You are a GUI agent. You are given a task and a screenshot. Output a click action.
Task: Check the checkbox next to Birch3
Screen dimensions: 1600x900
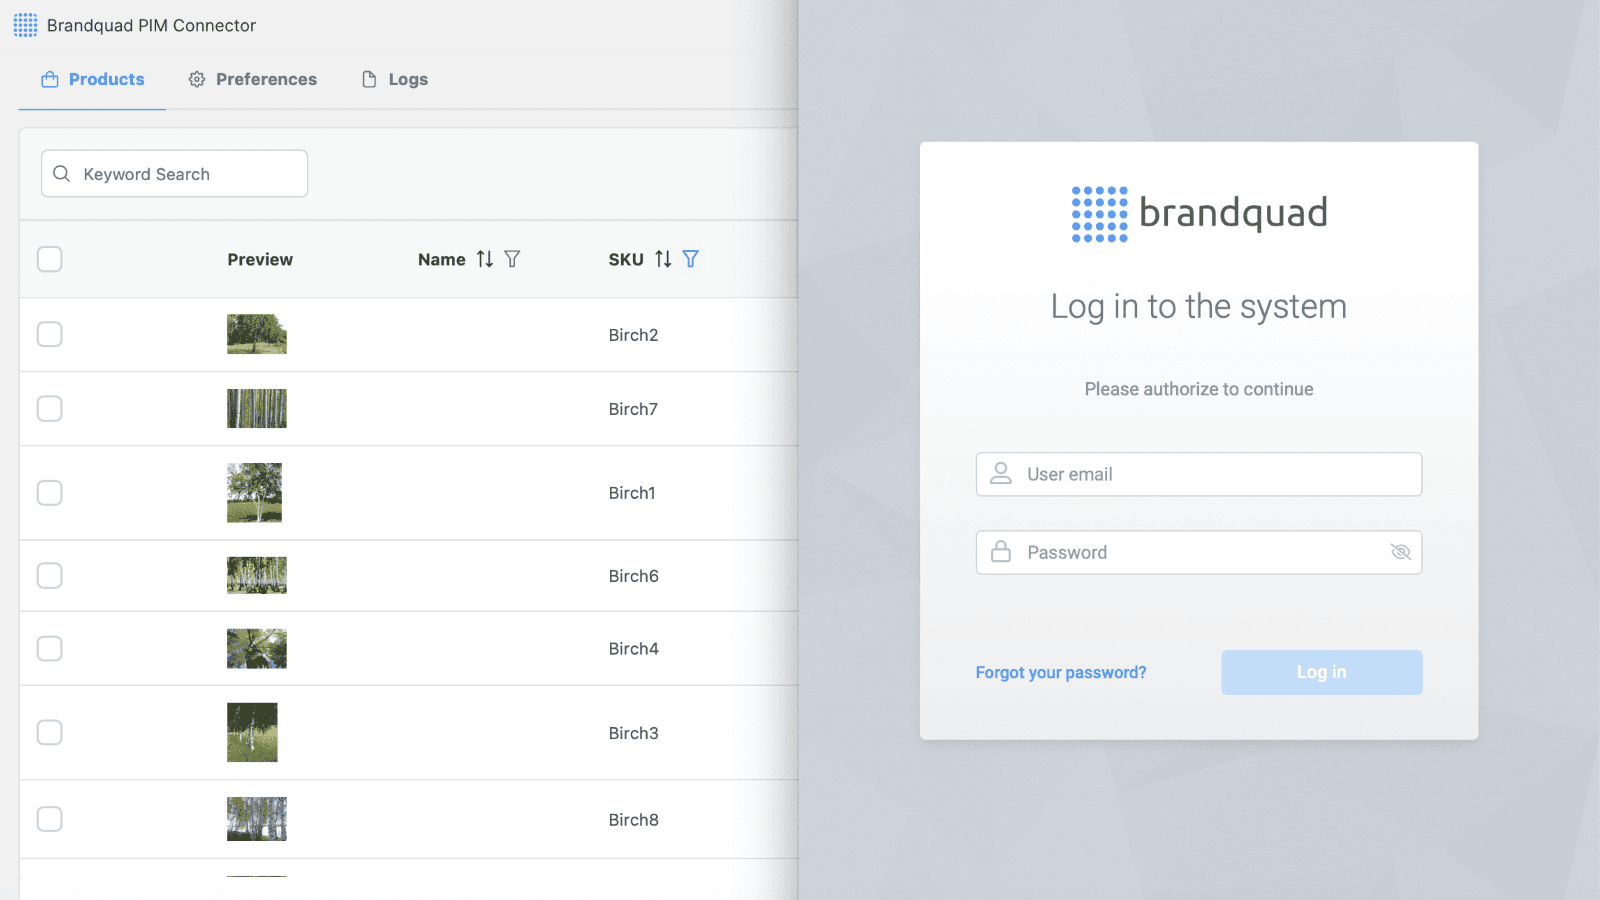tap(49, 732)
